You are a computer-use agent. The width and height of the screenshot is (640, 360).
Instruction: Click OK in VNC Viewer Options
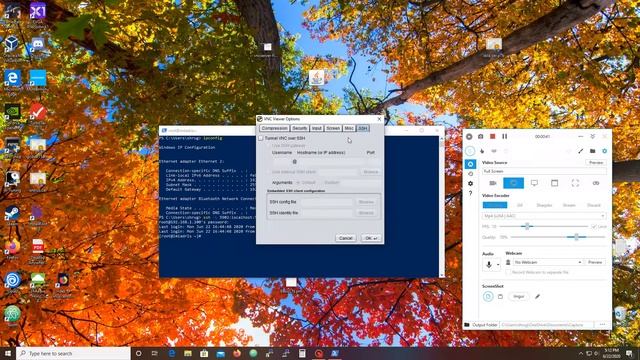pyautogui.click(x=371, y=238)
